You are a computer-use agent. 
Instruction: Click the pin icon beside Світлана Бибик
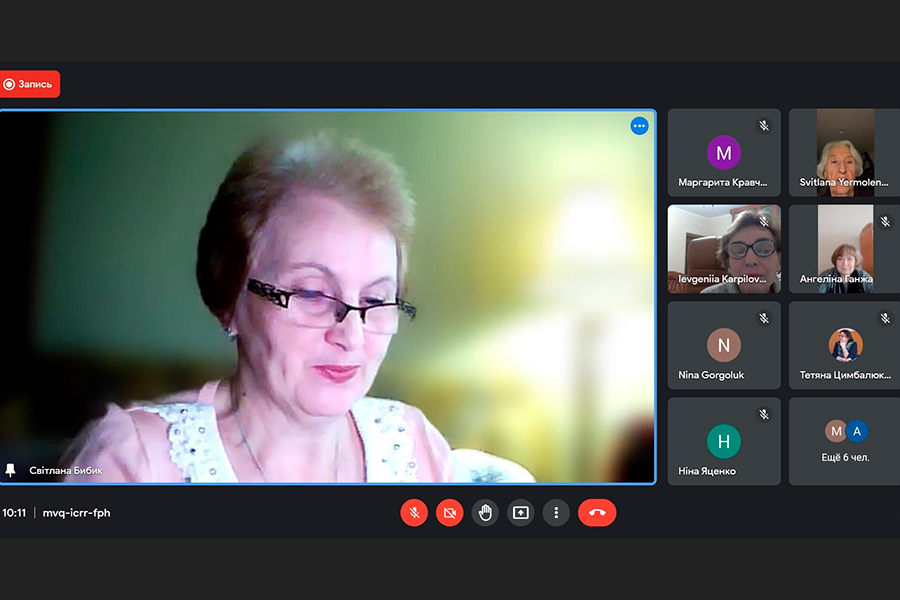[10, 470]
